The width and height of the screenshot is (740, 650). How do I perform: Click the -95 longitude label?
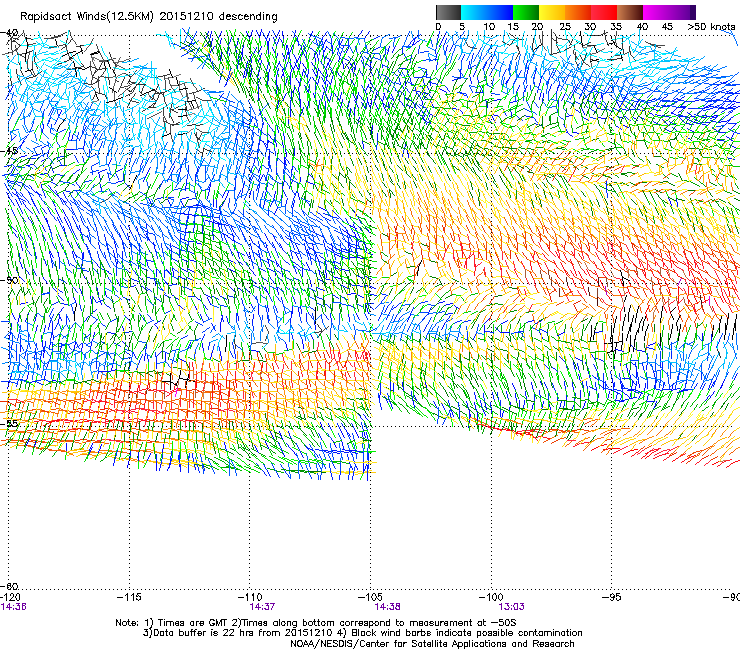[x=611, y=597]
